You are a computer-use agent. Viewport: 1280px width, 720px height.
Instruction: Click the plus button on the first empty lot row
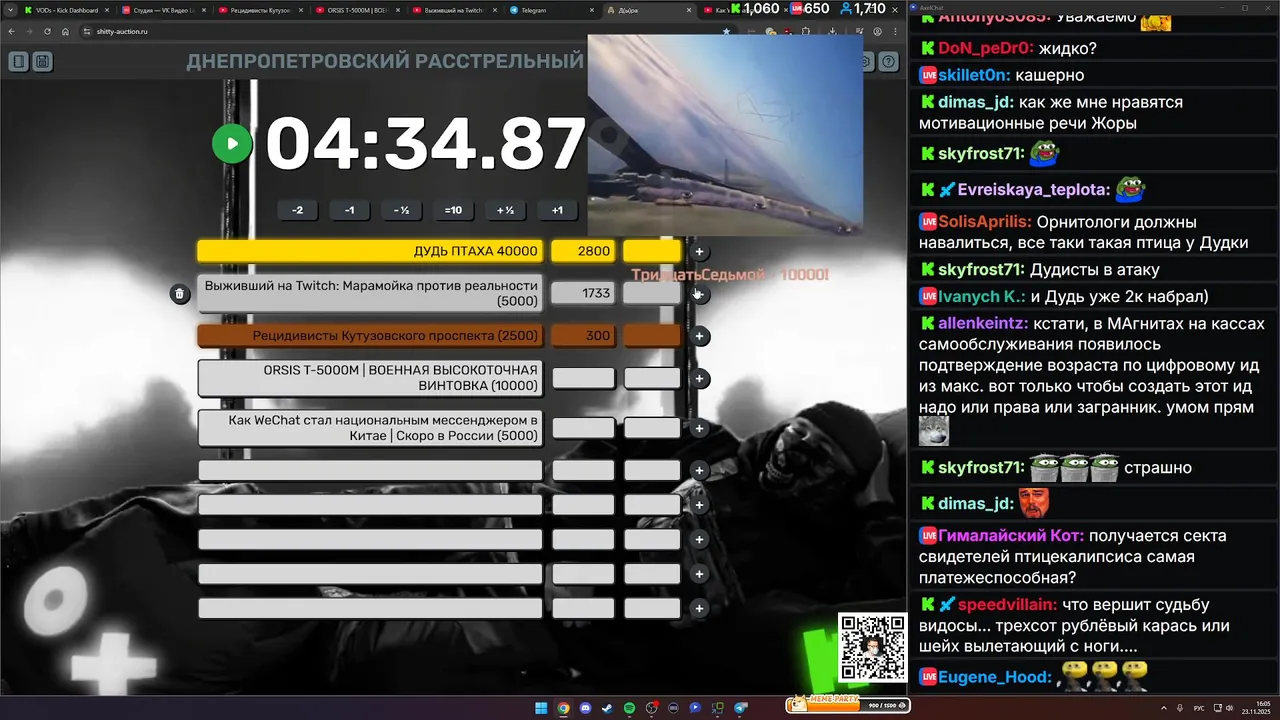pos(700,470)
